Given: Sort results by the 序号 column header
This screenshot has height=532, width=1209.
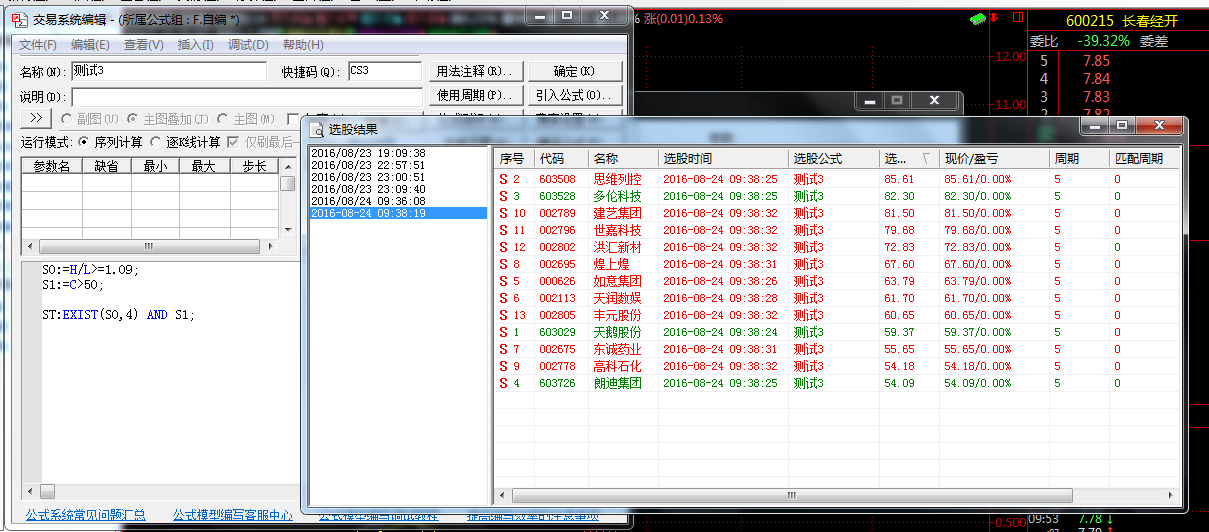Looking at the screenshot, I should (x=513, y=158).
